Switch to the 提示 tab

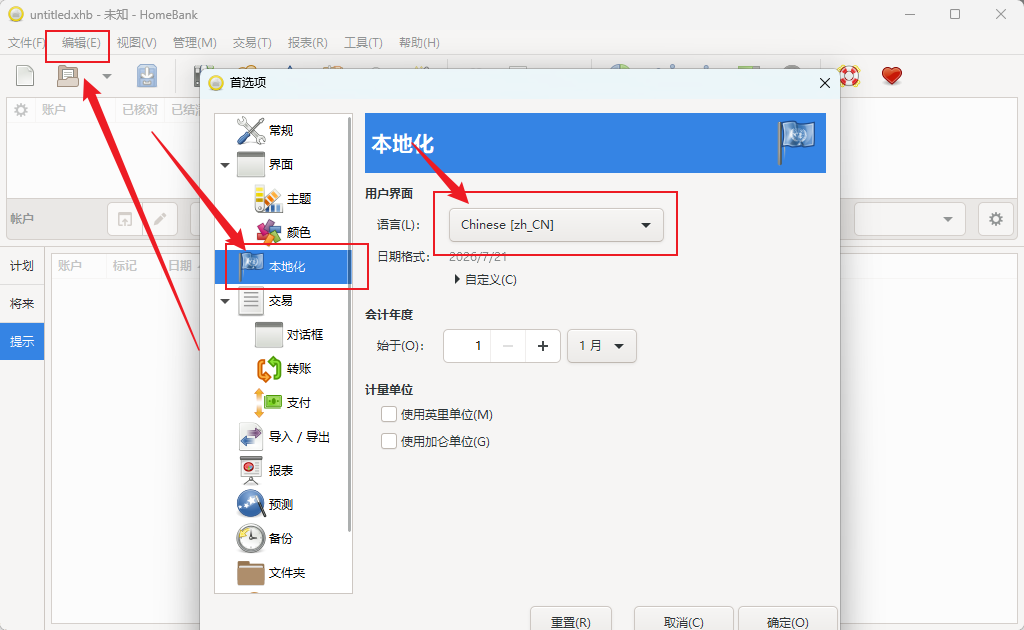click(22, 341)
